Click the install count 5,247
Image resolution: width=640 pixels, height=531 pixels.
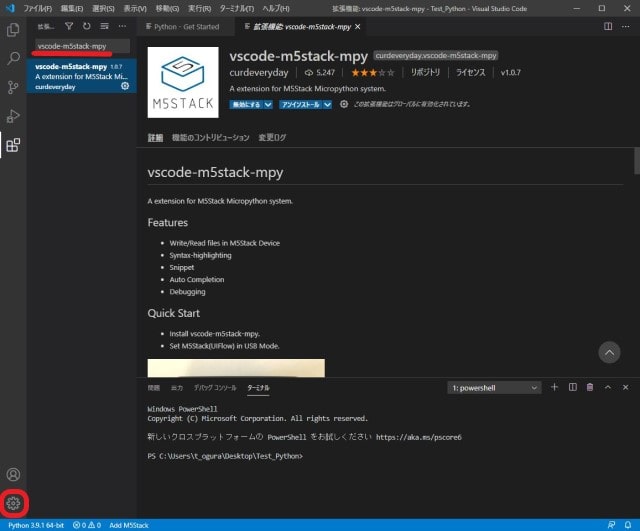pyautogui.click(x=320, y=72)
